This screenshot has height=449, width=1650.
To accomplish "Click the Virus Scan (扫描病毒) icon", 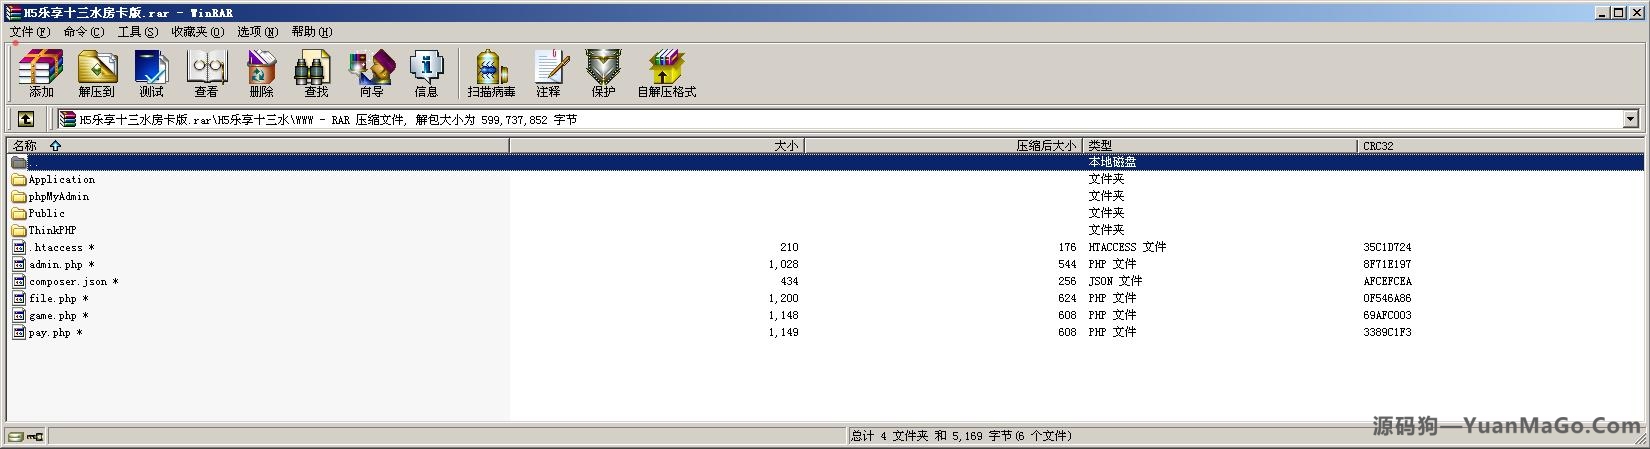I will [491, 73].
